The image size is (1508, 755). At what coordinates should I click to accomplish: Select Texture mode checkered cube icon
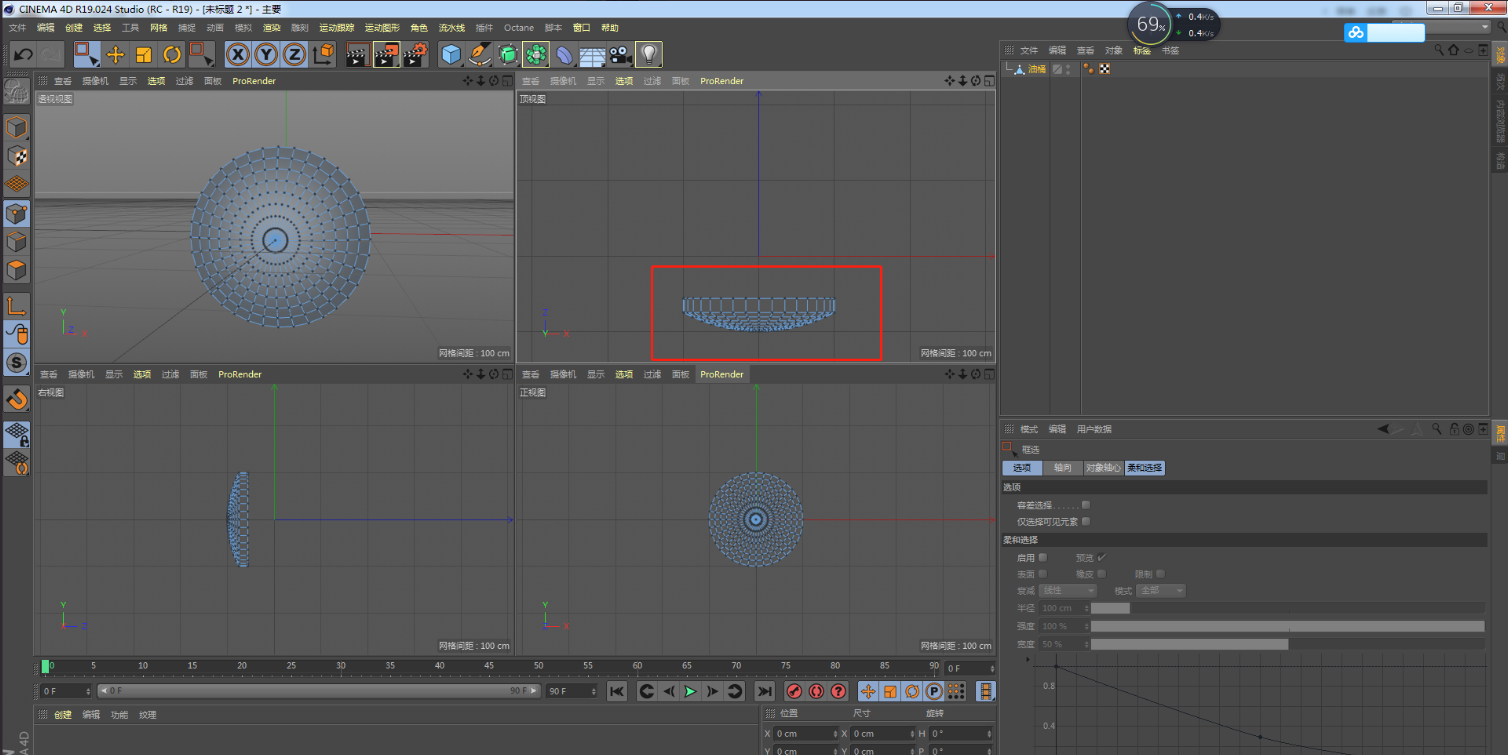click(x=17, y=156)
